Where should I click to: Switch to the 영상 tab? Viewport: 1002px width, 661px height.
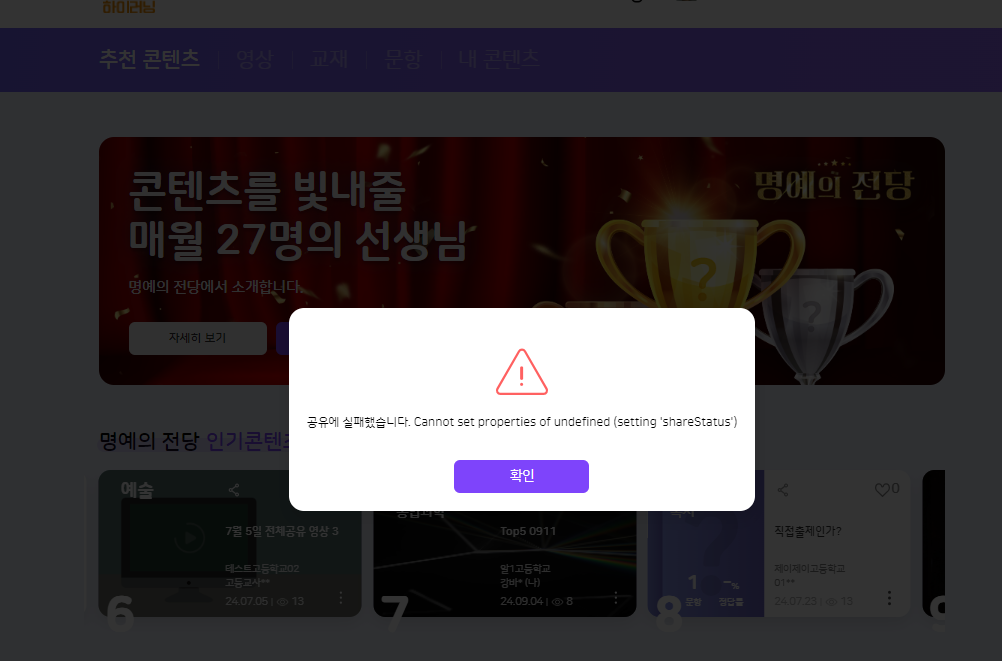click(254, 59)
